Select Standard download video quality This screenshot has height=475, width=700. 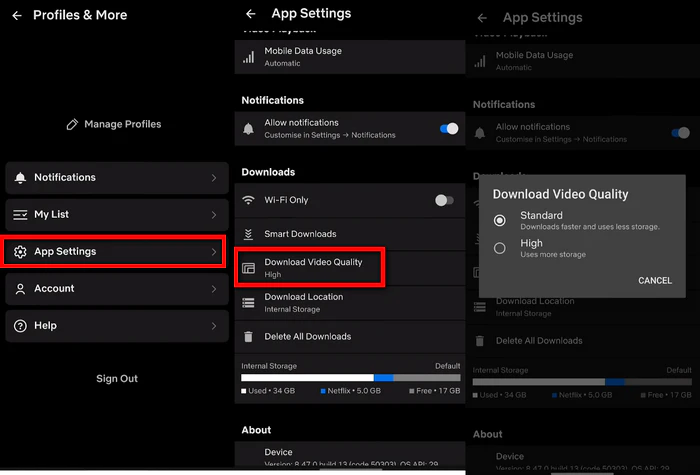500,220
